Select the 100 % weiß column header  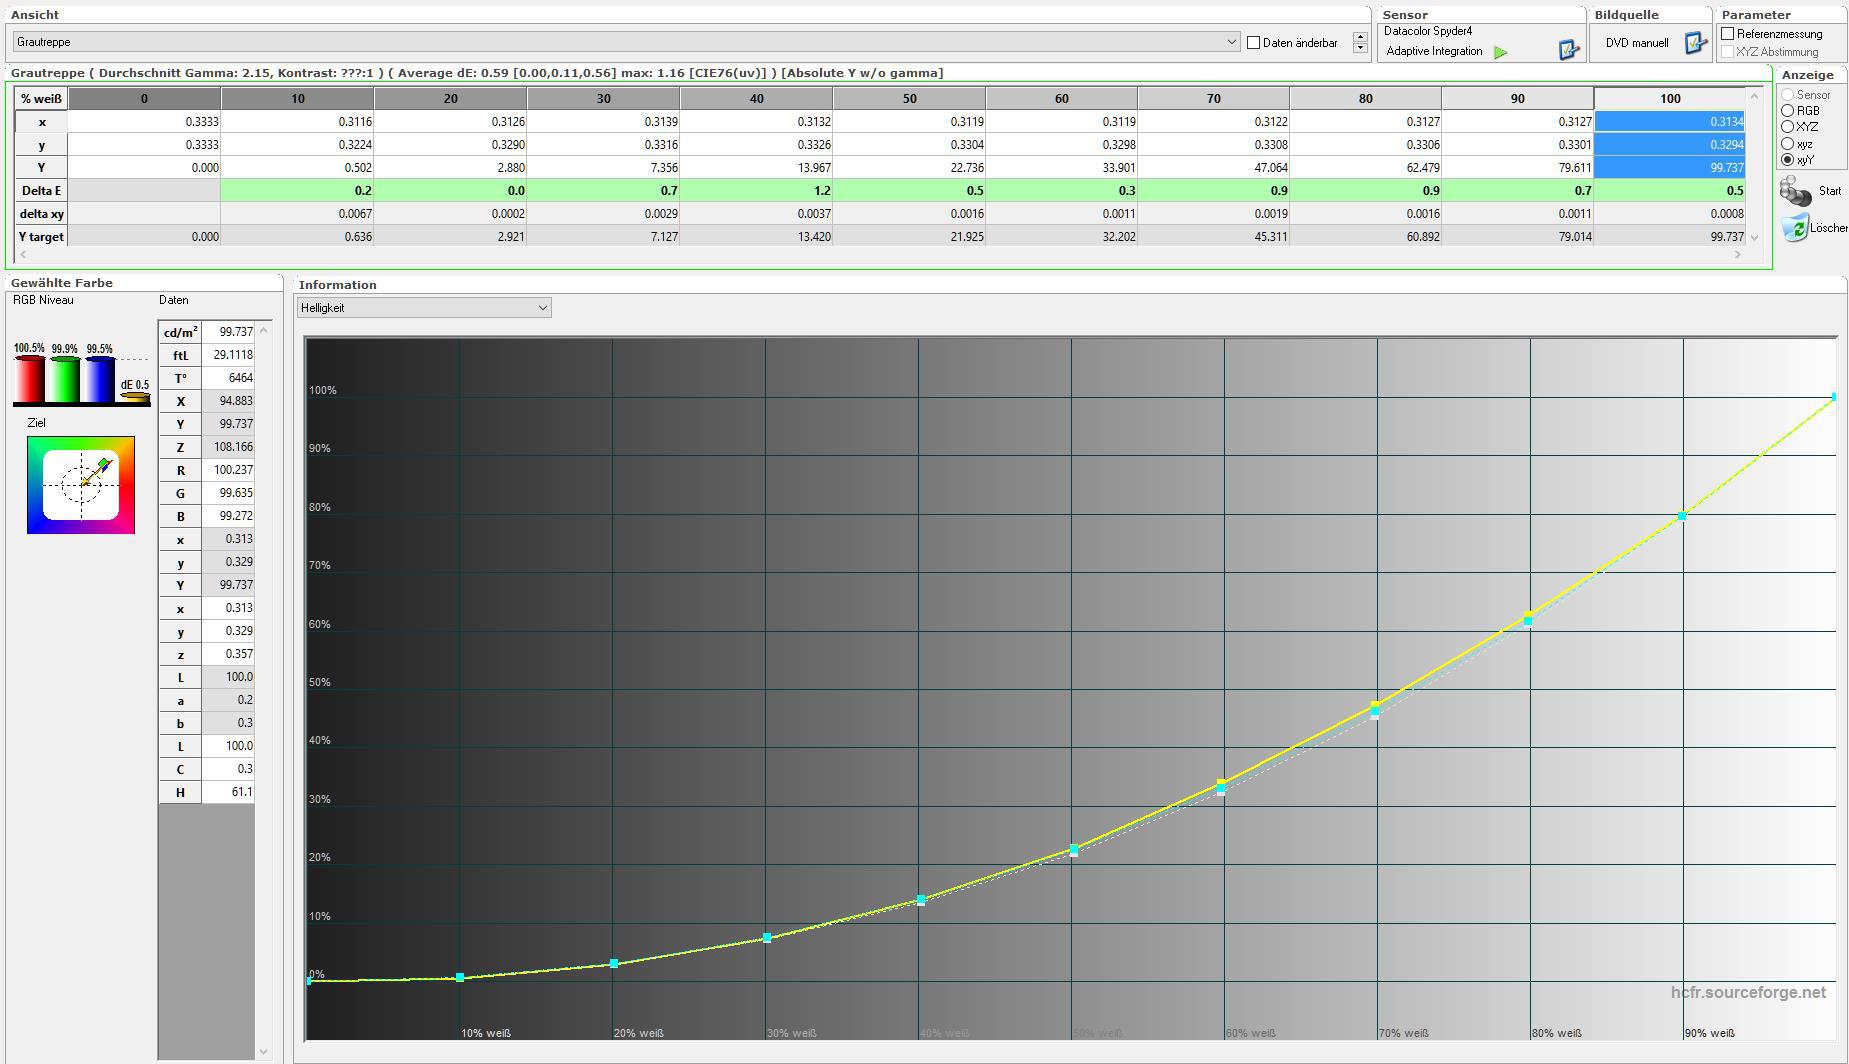[1669, 98]
